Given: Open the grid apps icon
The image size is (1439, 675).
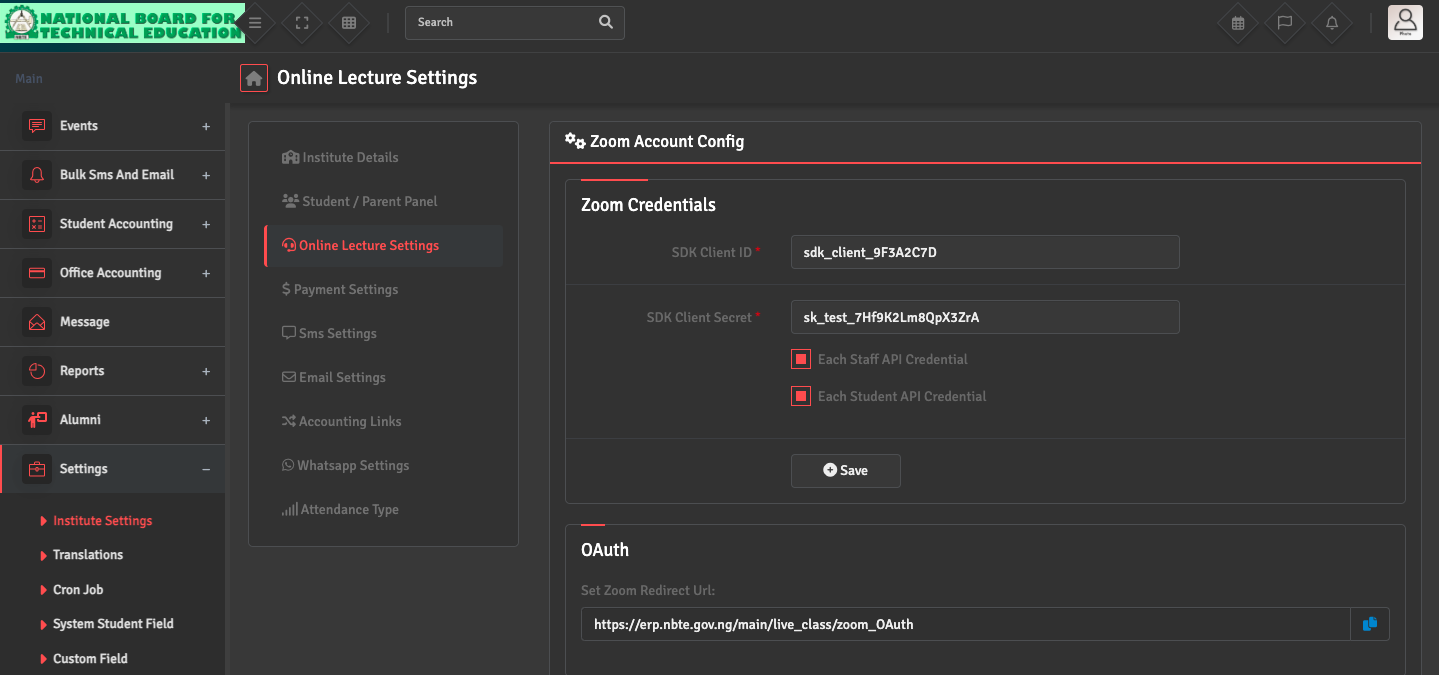Looking at the screenshot, I should (x=349, y=23).
